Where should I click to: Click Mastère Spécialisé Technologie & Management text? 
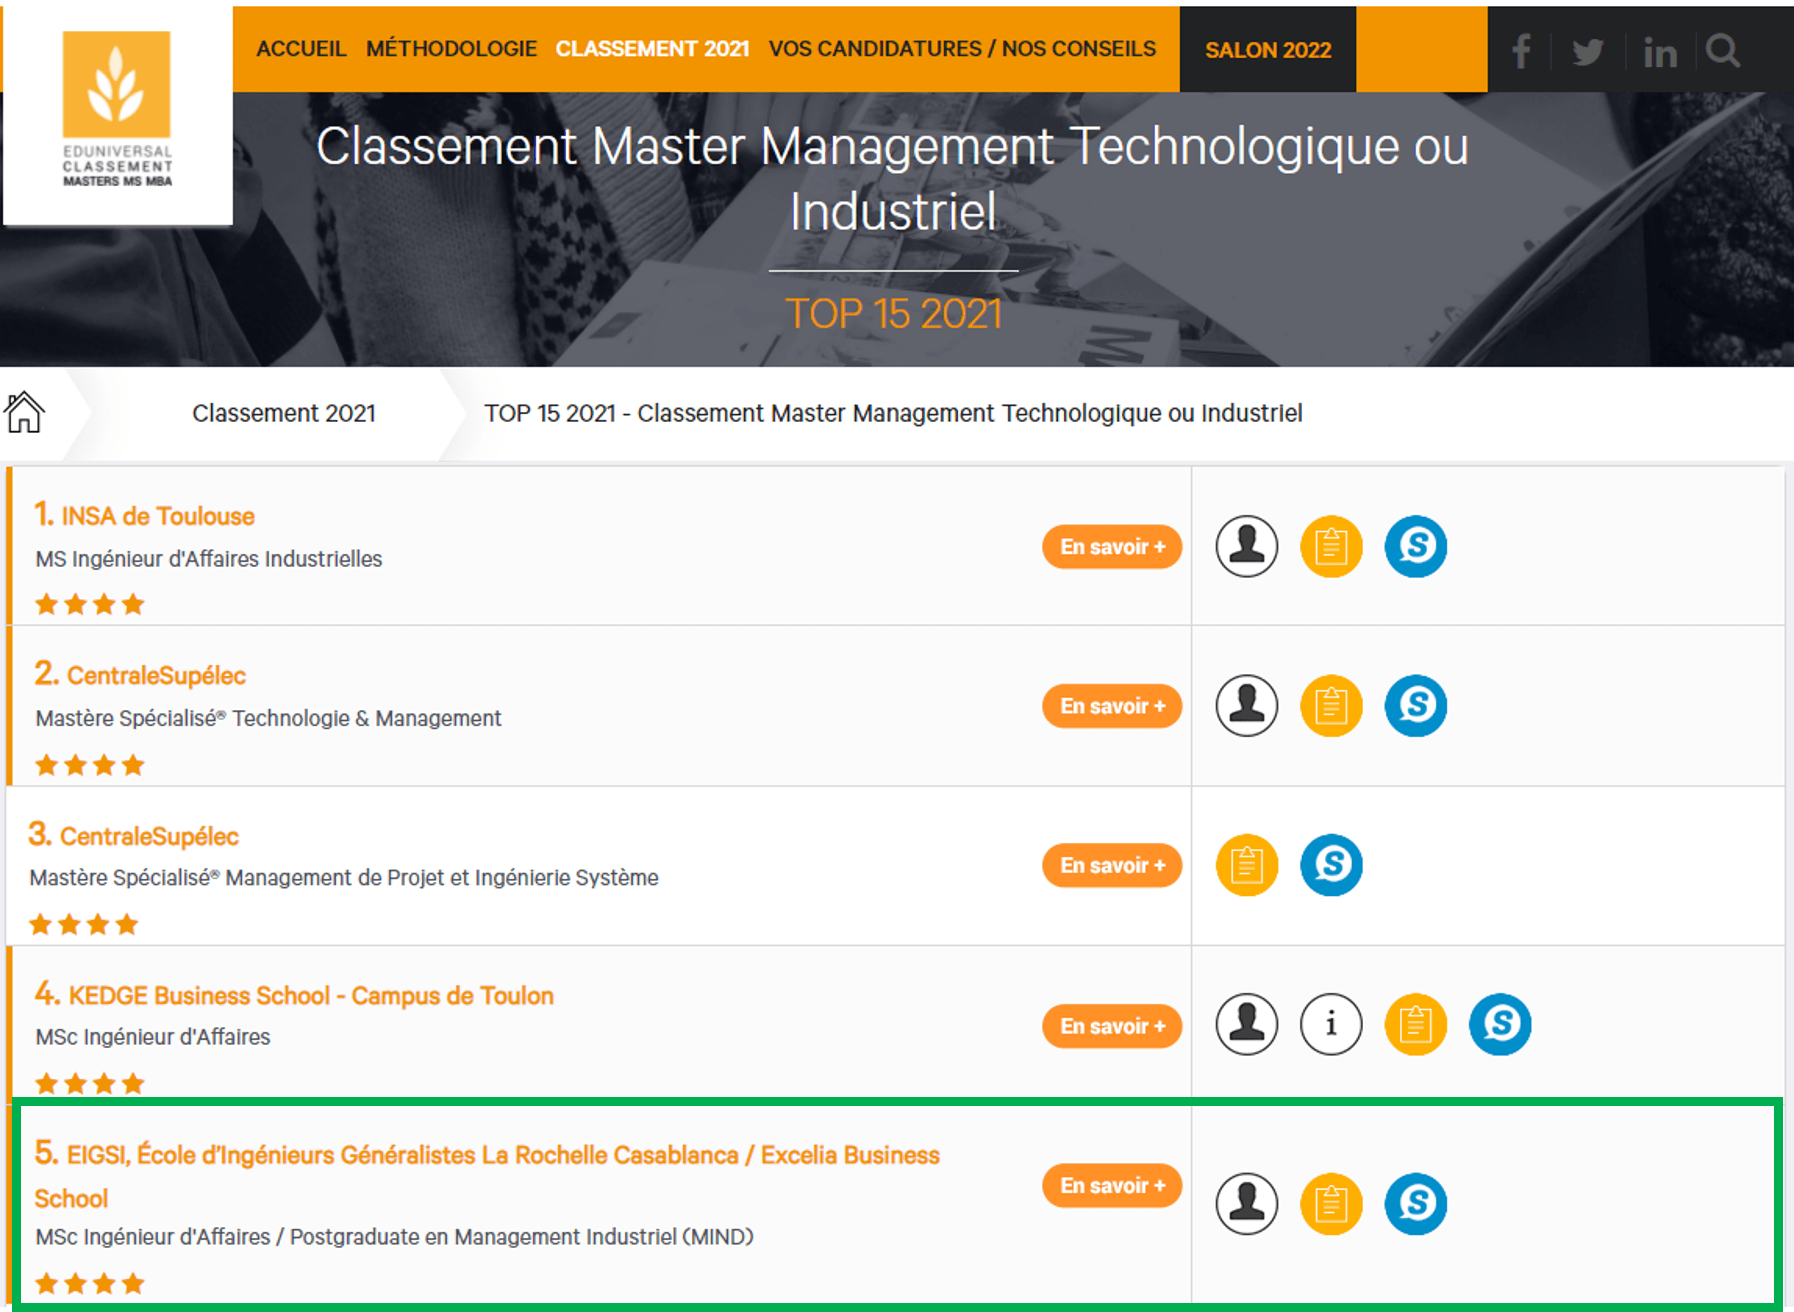click(268, 718)
